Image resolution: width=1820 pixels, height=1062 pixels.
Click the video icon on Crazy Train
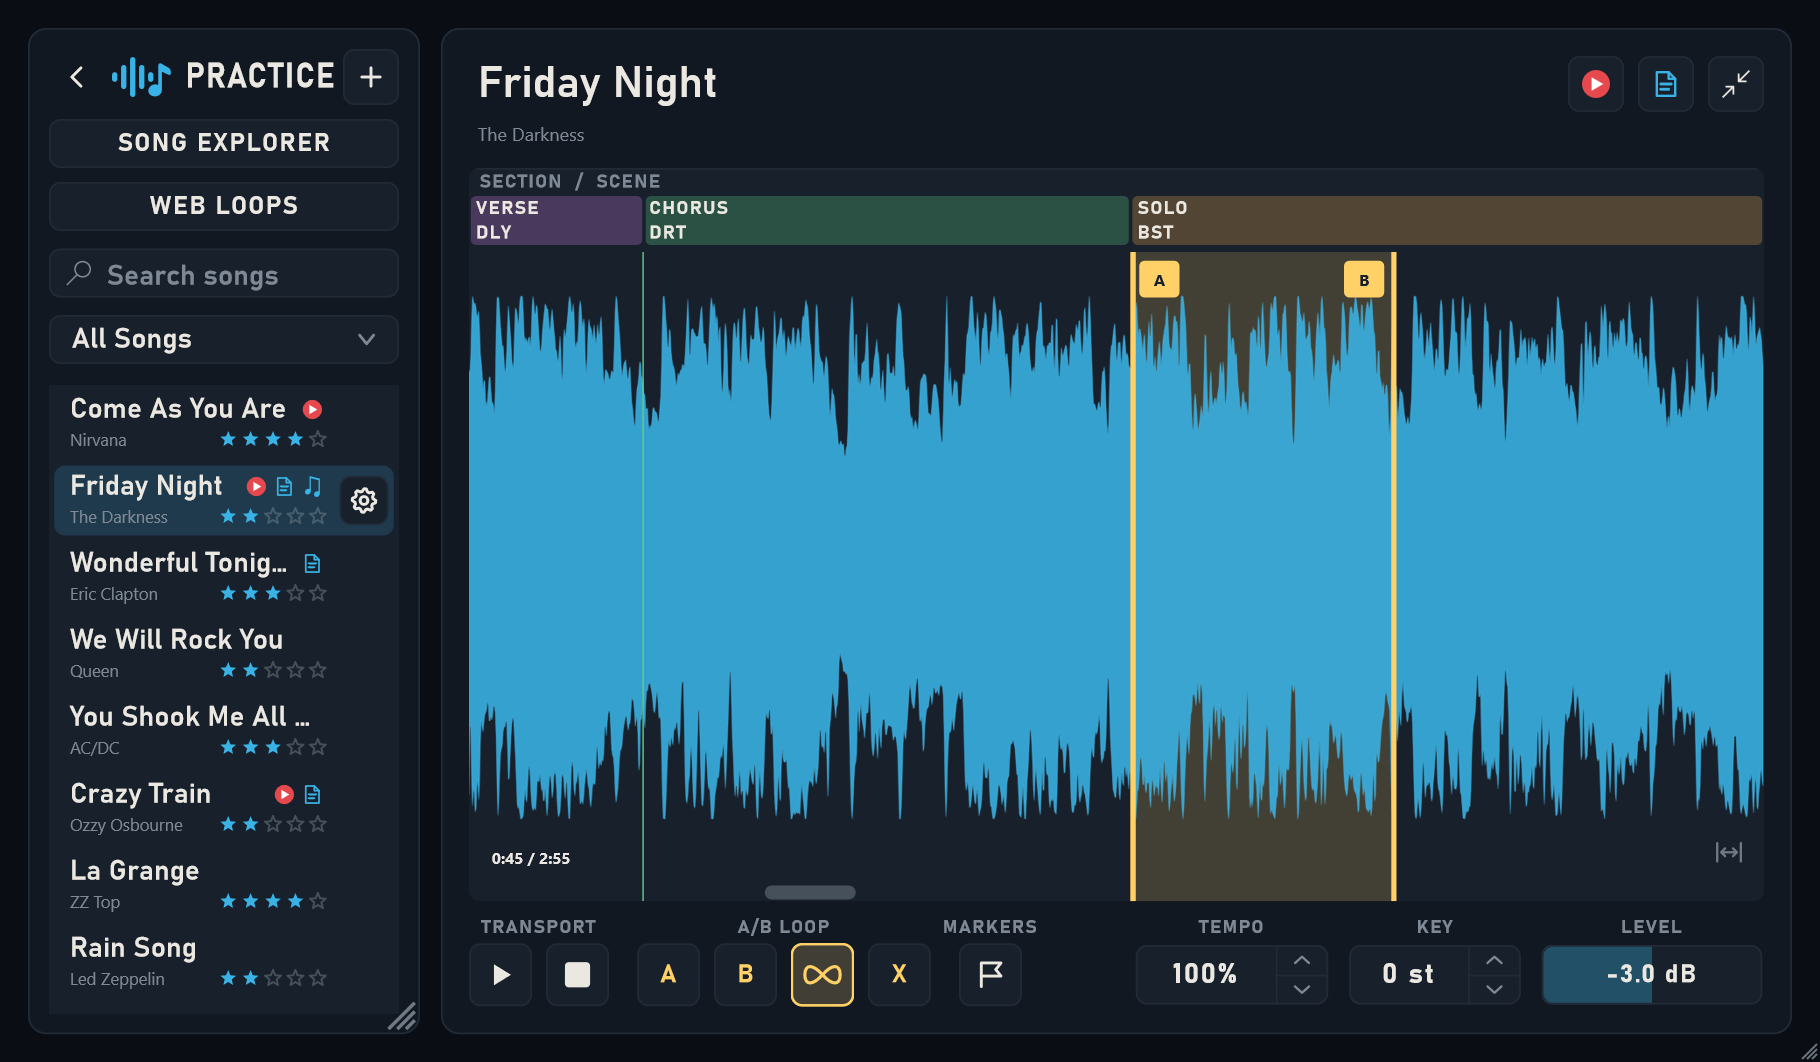tap(285, 794)
